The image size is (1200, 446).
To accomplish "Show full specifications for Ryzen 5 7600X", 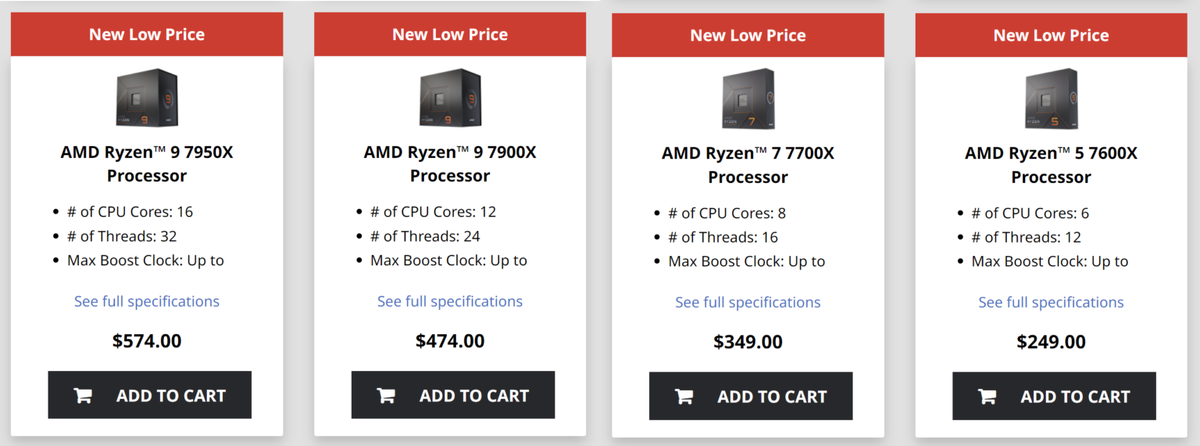I will [1050, 302].
